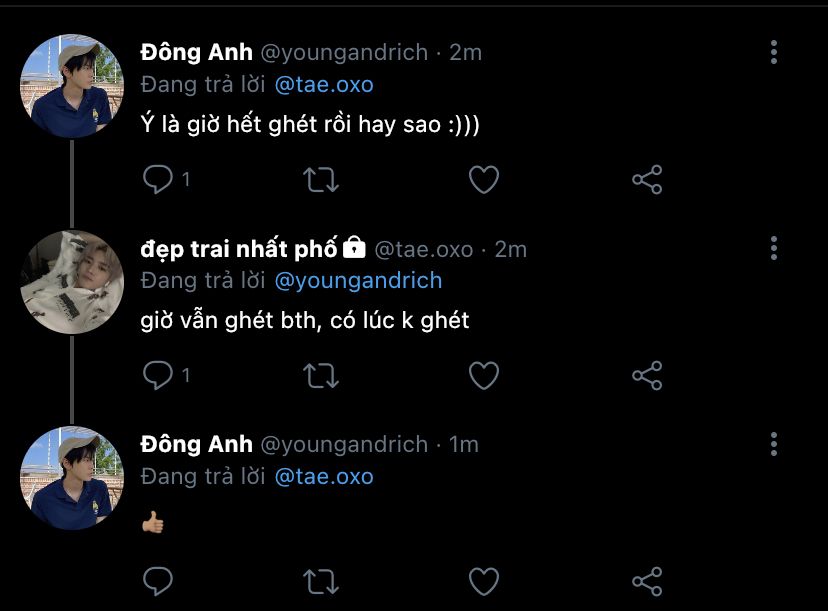Like the "Ý là giờ hết ghét" tweet
The image size is (828, 611).
tap(484, 180)
